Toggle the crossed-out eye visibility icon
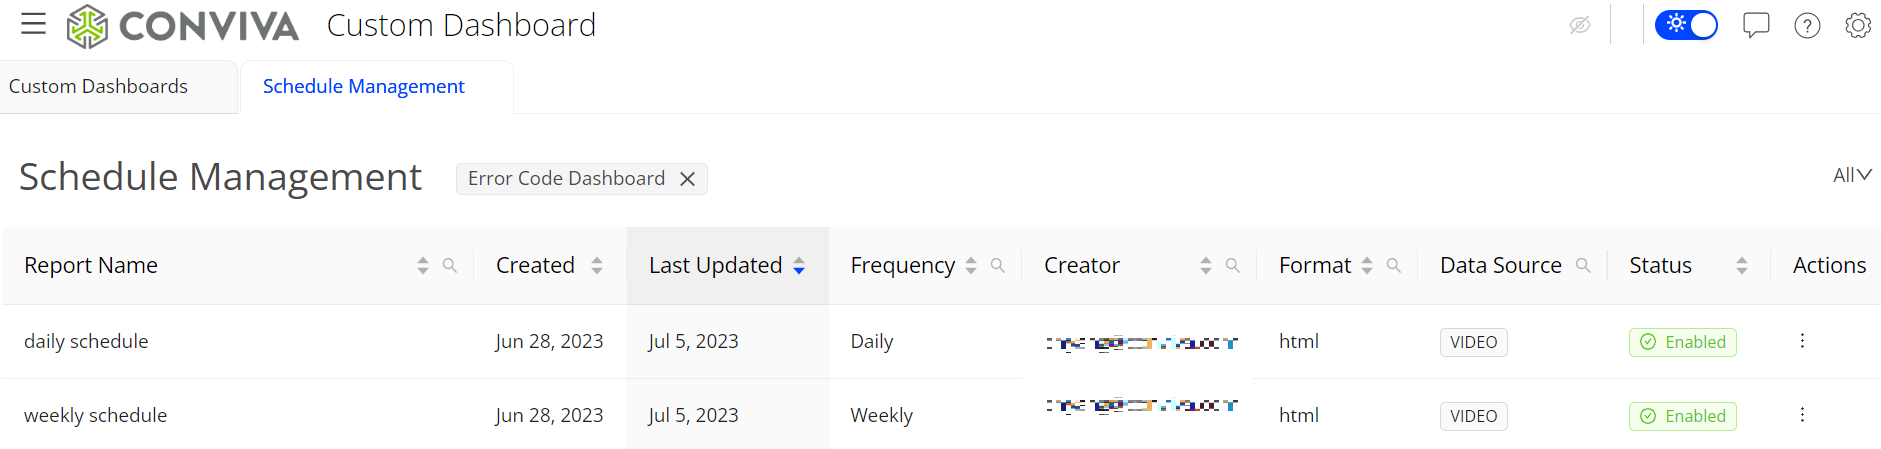Screen dimensions: 1881x449 click(x=1580, y=25)
